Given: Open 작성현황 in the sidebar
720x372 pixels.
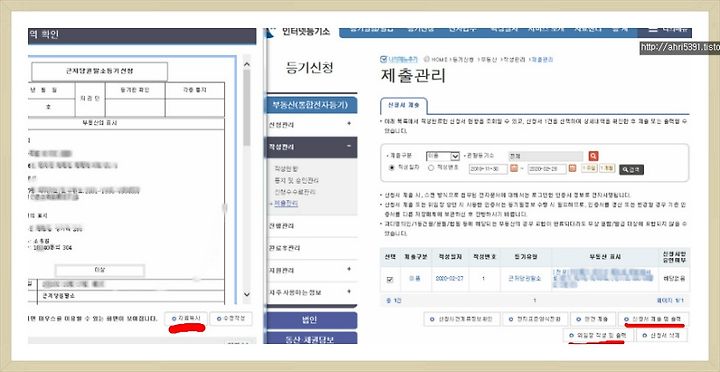Looking at the screenshot, I should click(x=287, y=169).
